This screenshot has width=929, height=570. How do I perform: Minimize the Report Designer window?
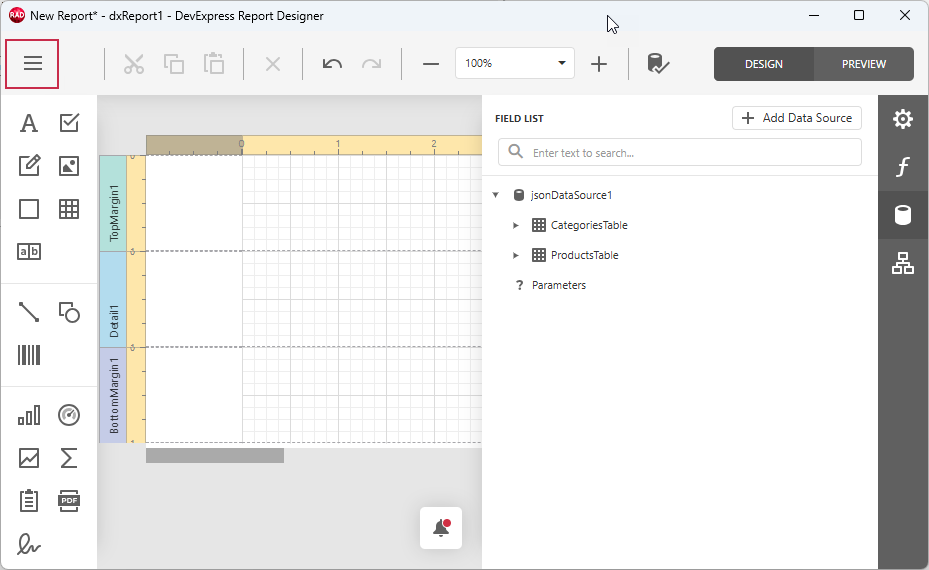814,15
